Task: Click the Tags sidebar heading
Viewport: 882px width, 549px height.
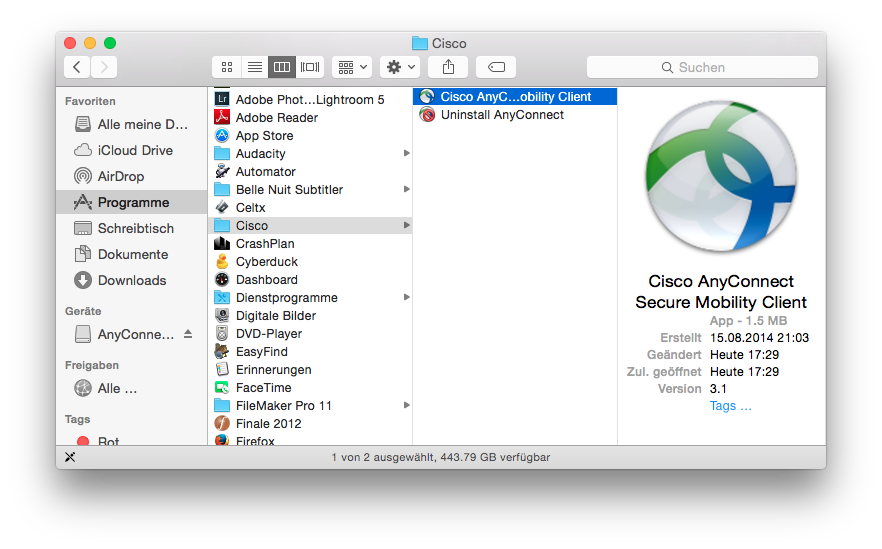Action: pos(78,419)
